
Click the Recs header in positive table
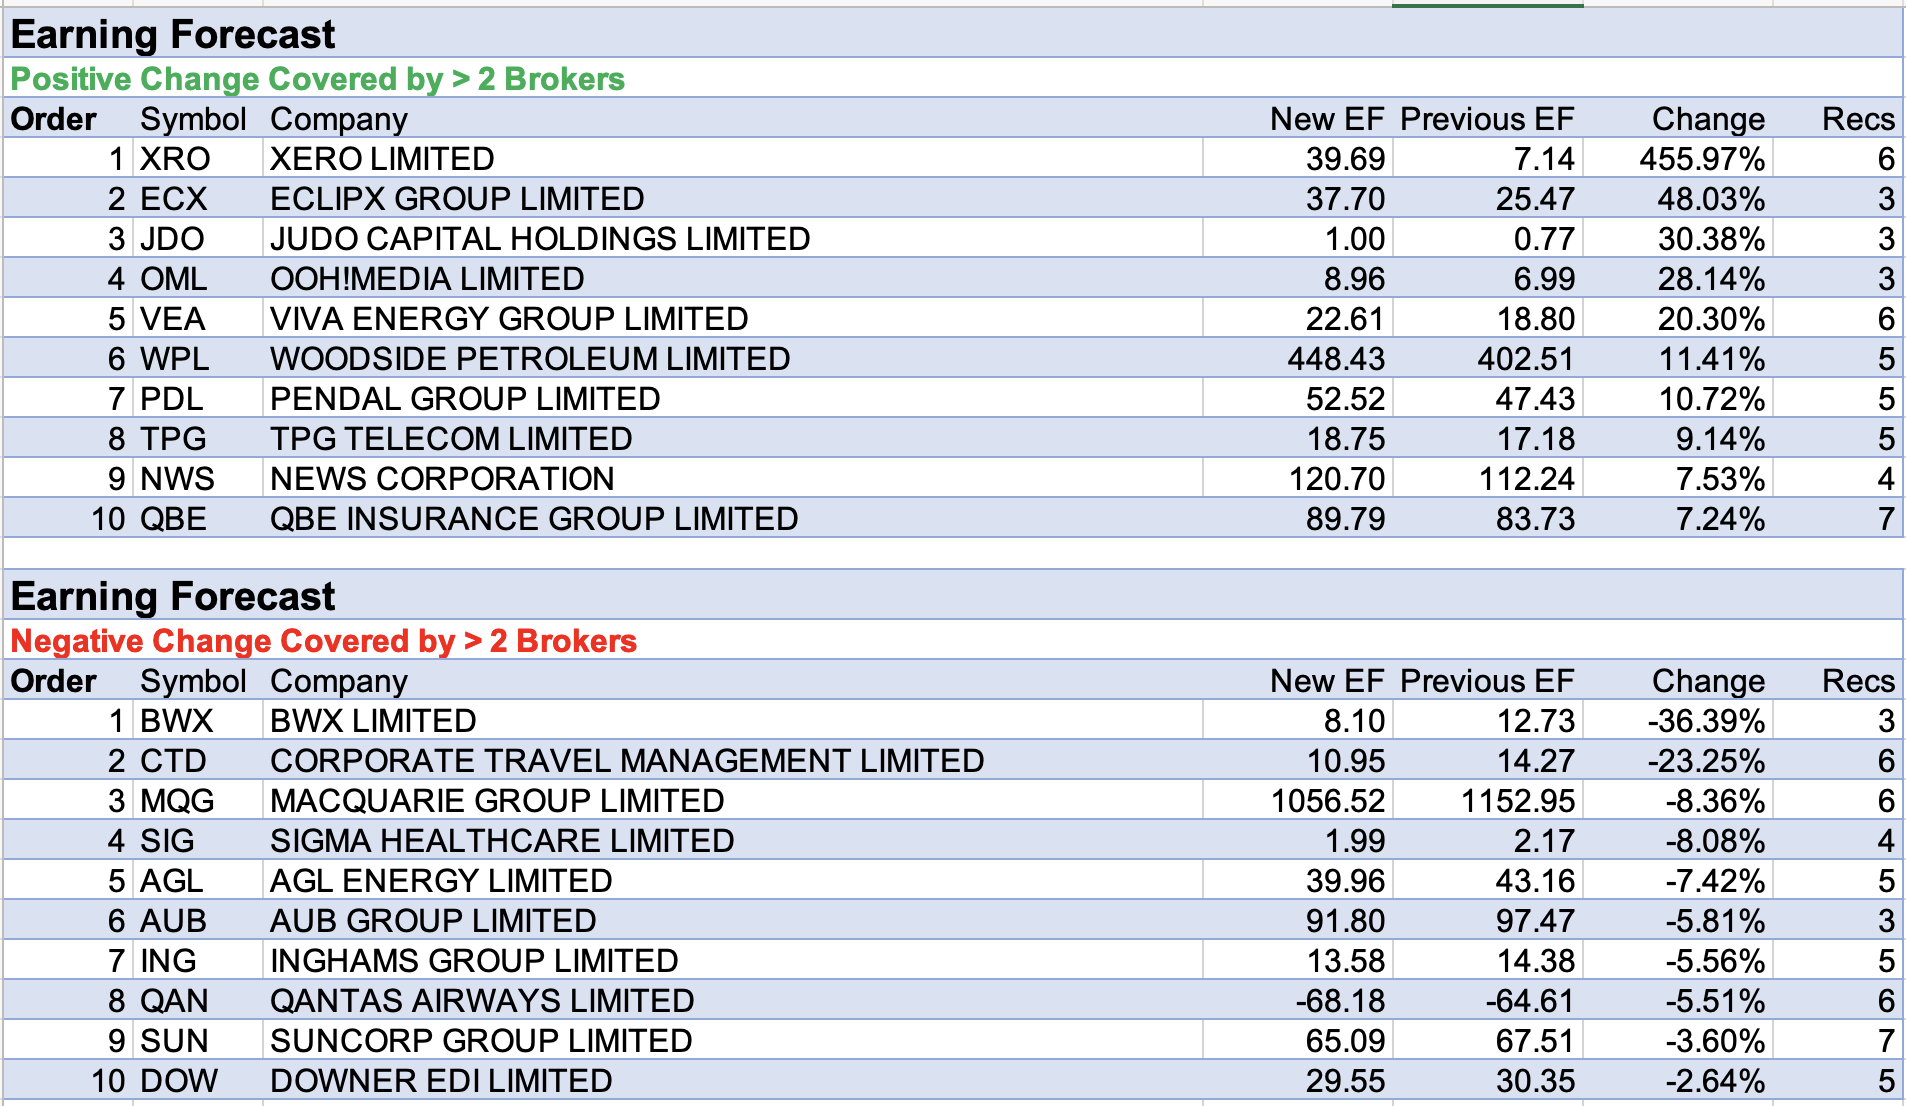[1857, 119]
